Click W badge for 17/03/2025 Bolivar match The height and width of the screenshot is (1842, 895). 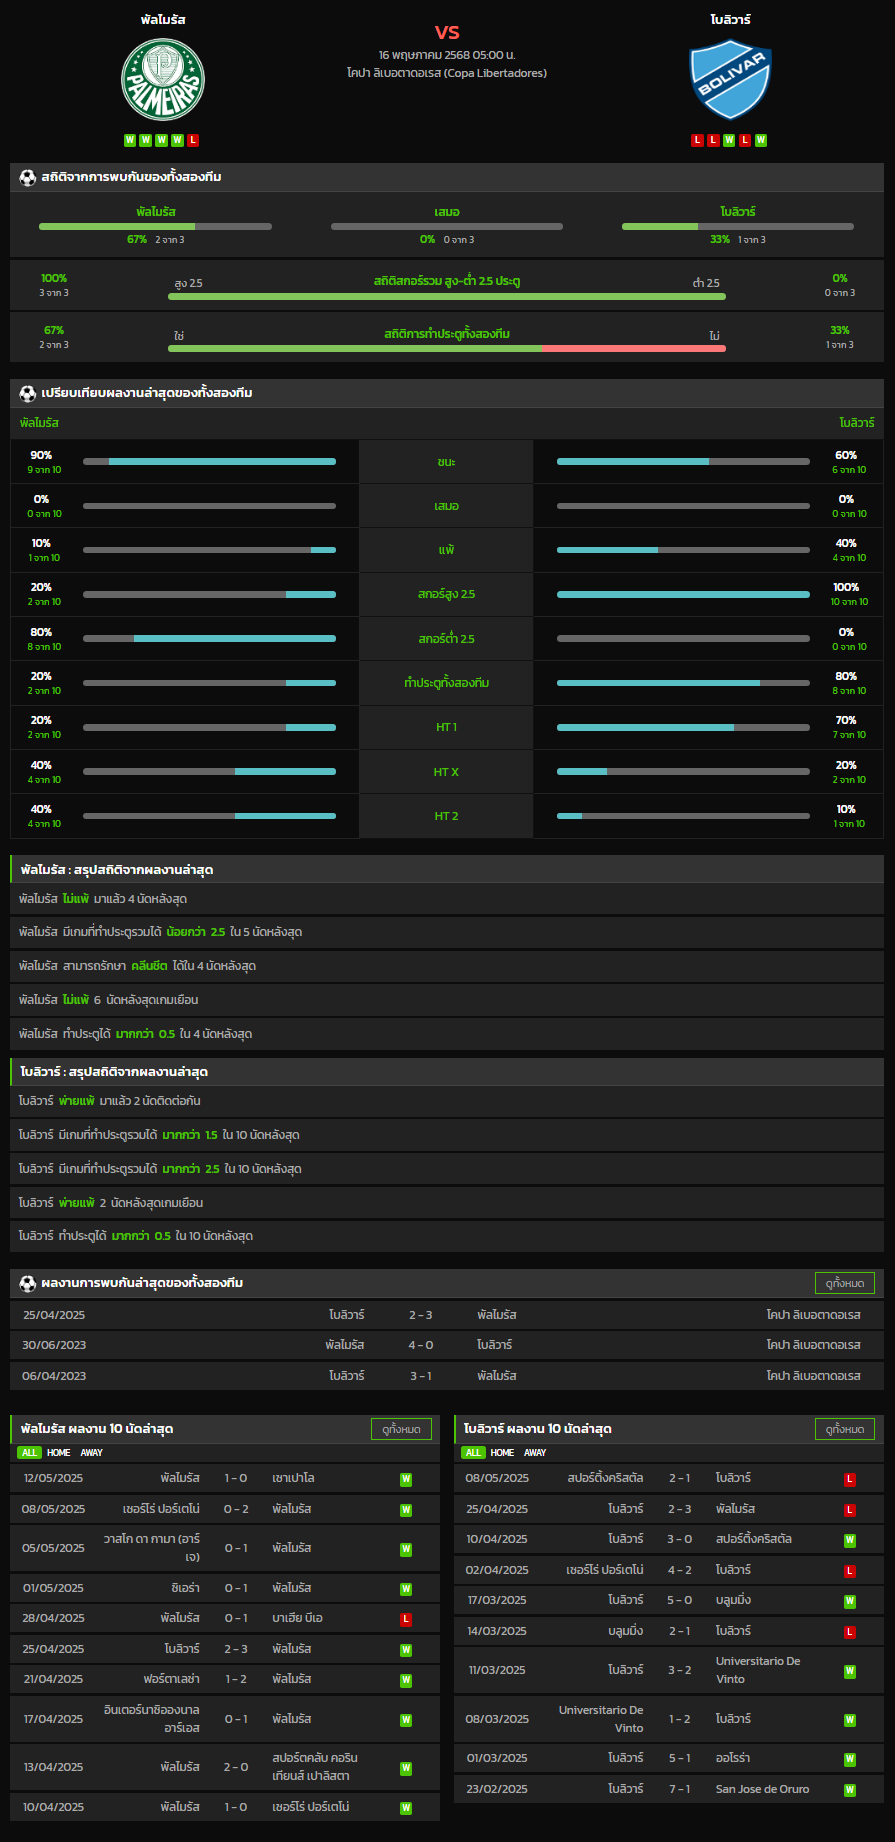tap(850, 1601)
